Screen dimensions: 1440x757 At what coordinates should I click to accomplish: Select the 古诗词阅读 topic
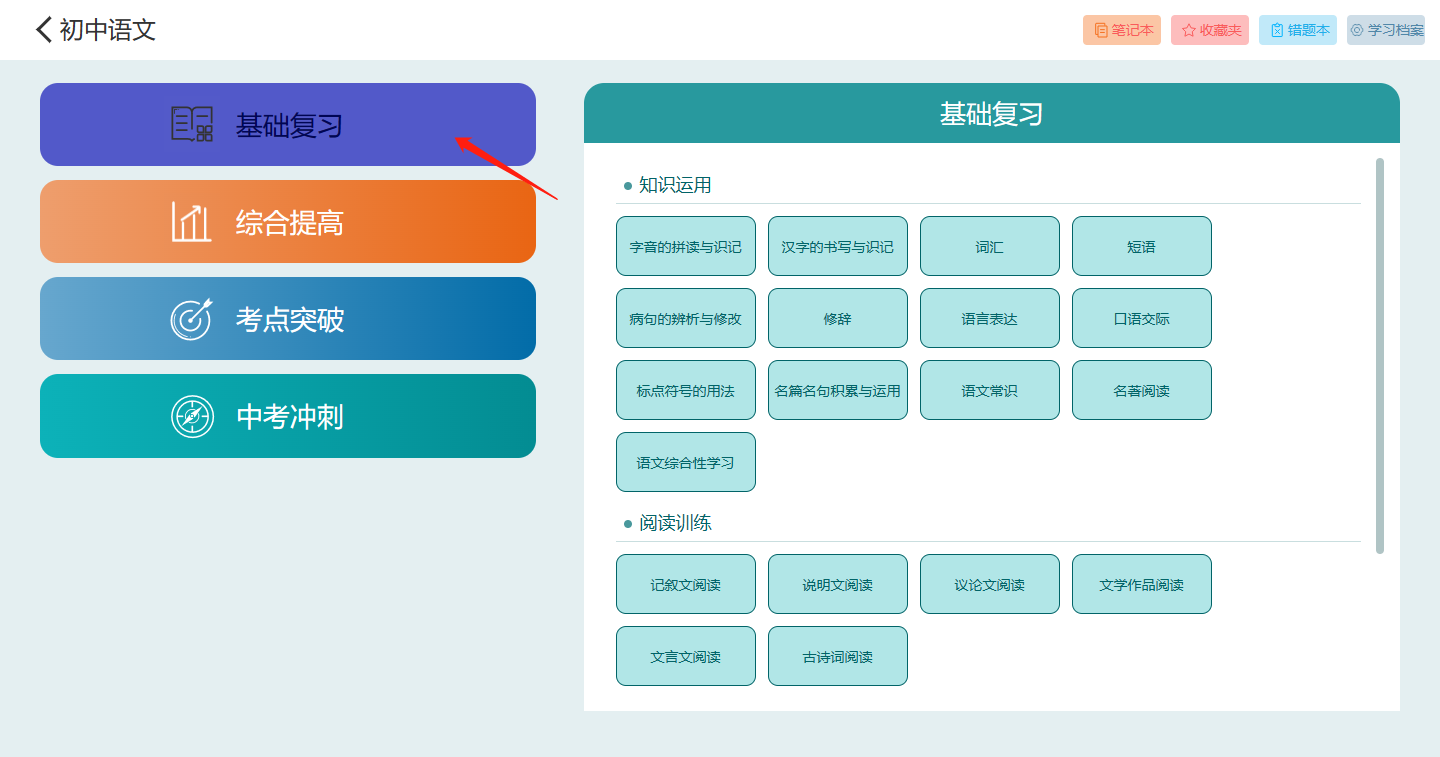click(x=838, y=656)
